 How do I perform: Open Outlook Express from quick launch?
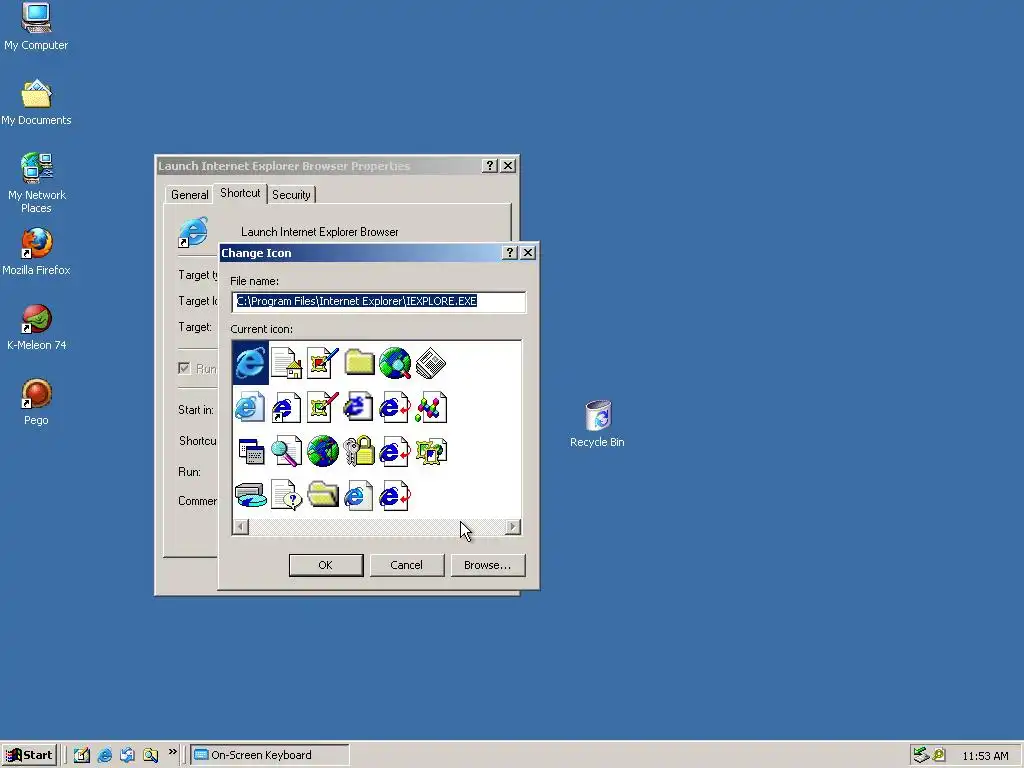[x=127, y=755]
